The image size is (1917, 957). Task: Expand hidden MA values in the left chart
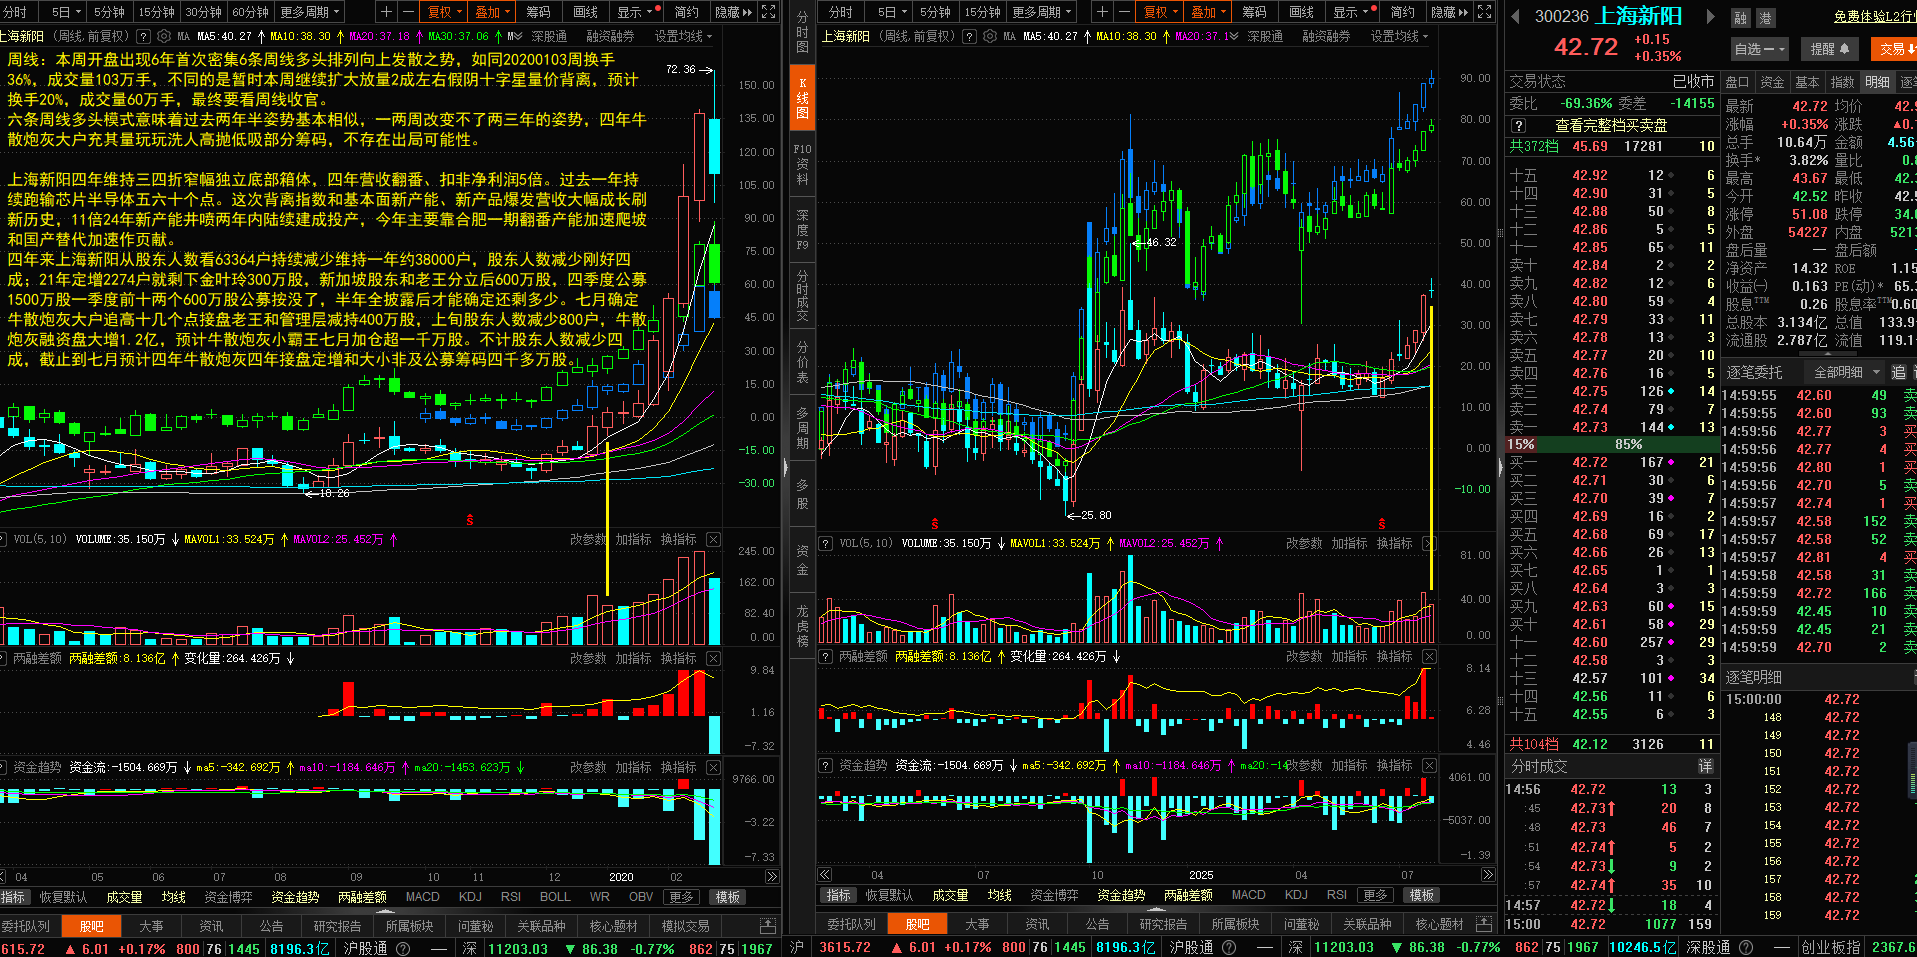point(514,36)
